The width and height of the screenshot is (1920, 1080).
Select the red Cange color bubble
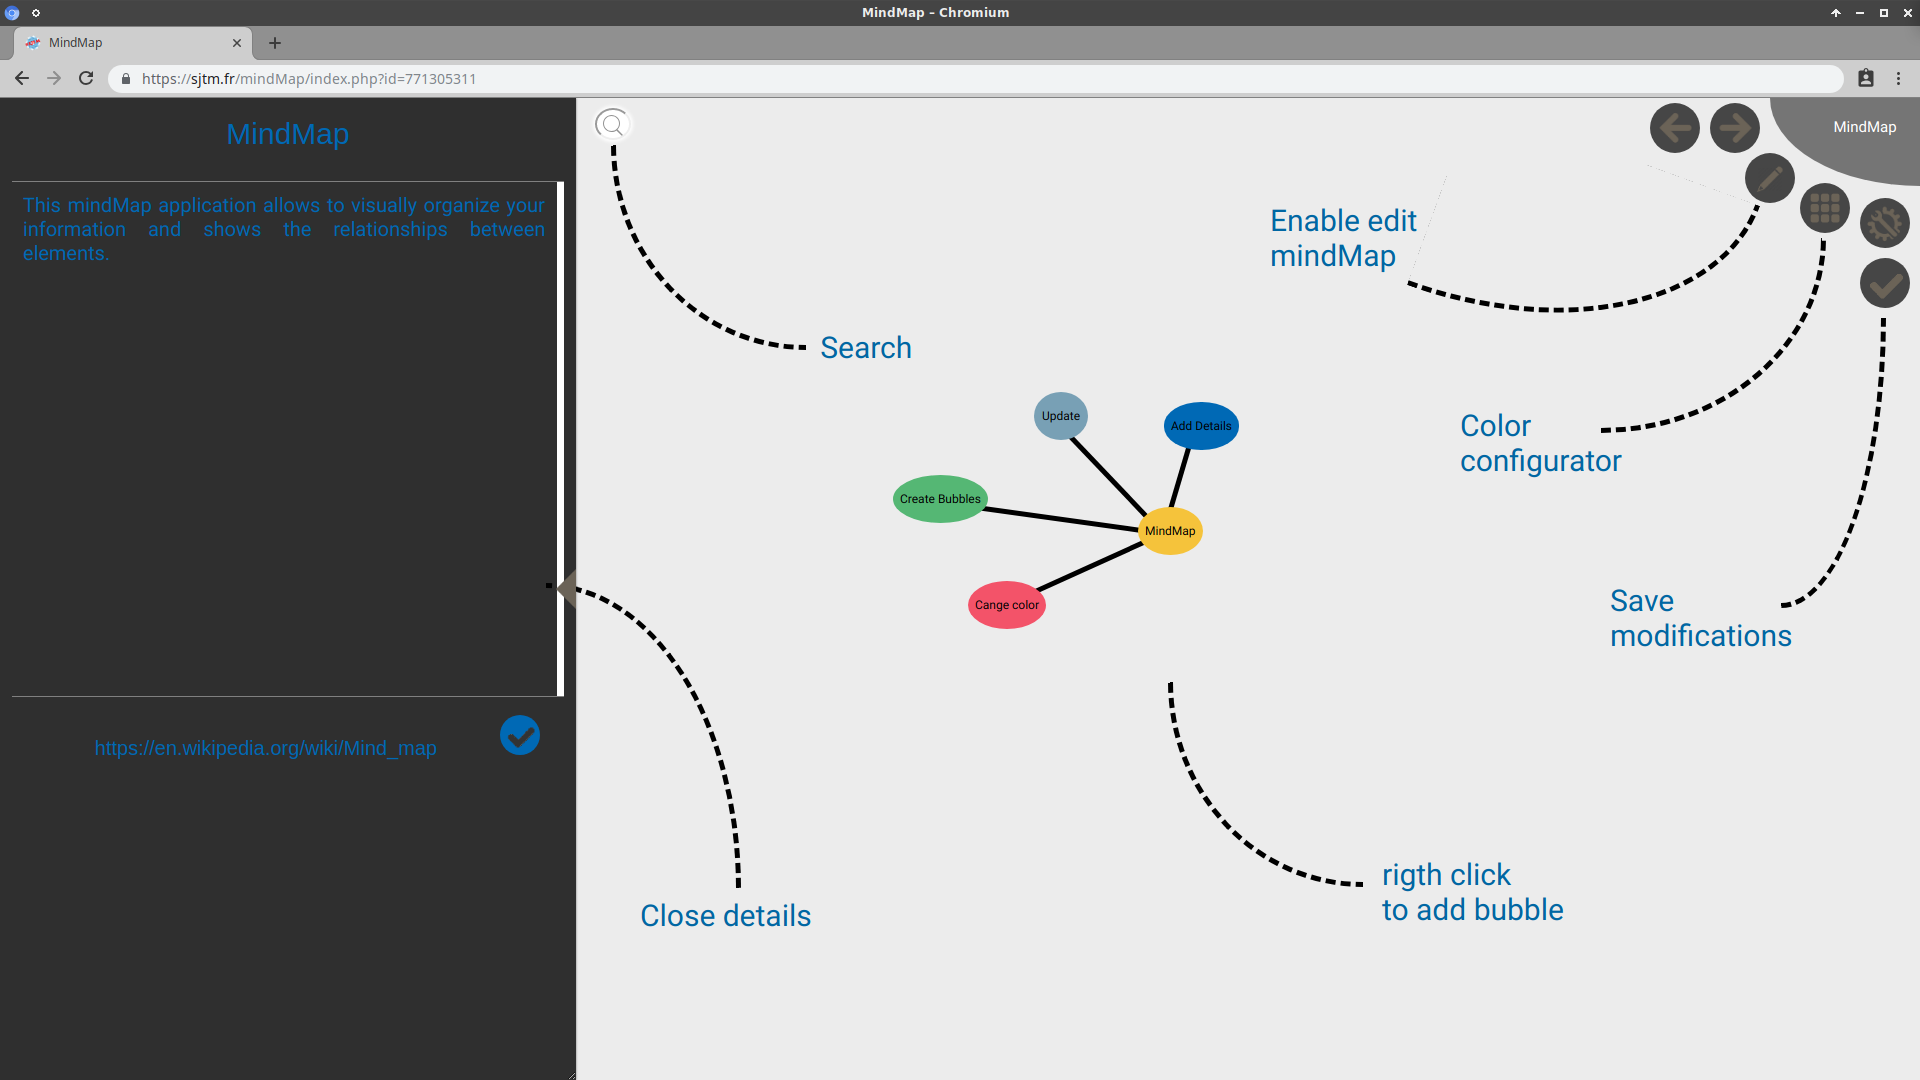click(1006, 605)
